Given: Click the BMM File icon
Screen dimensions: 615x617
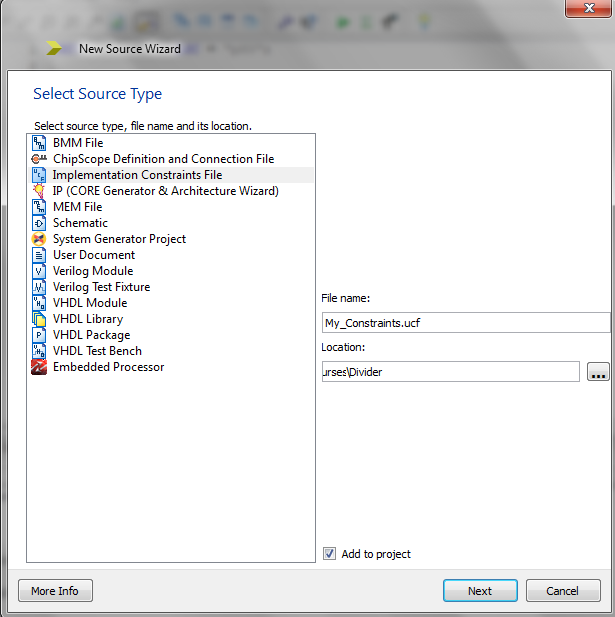Looking at the screenshot, I should point(39,143).
